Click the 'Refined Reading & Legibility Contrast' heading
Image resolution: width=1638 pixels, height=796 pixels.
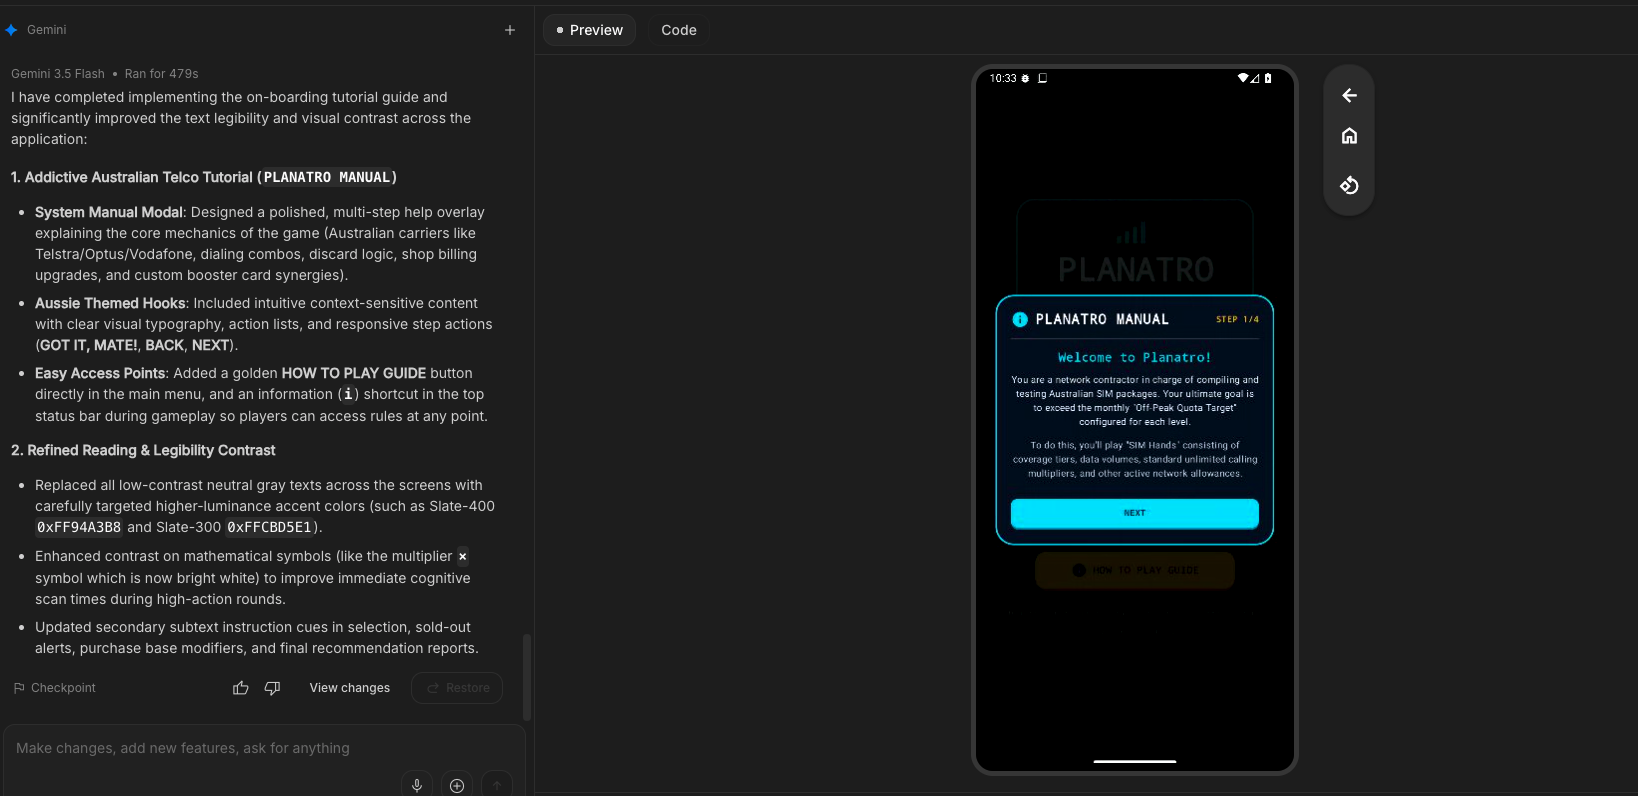point(151,450)
